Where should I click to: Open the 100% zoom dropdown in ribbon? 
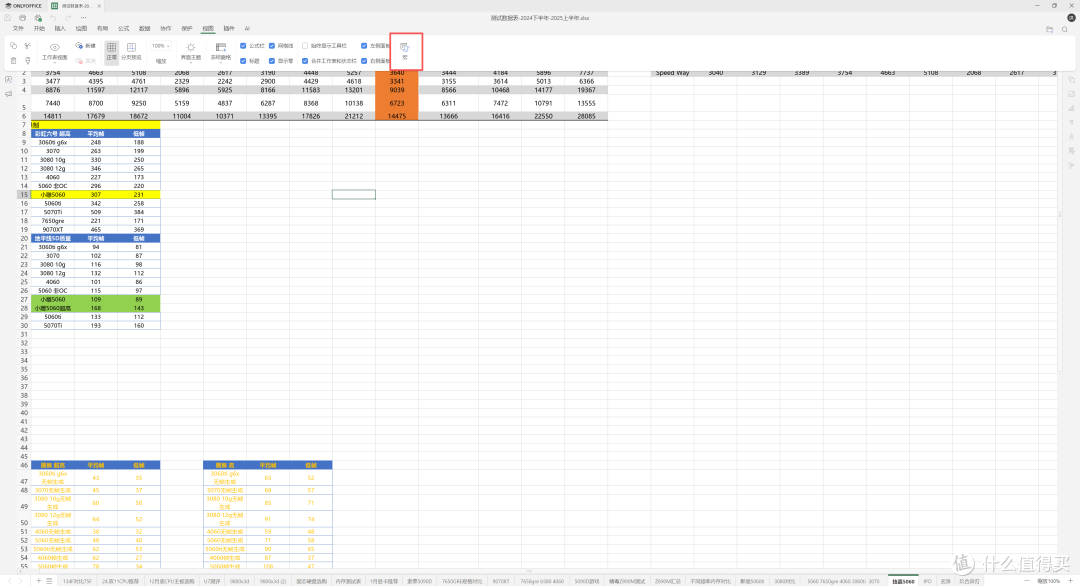(x=160, y=46)
